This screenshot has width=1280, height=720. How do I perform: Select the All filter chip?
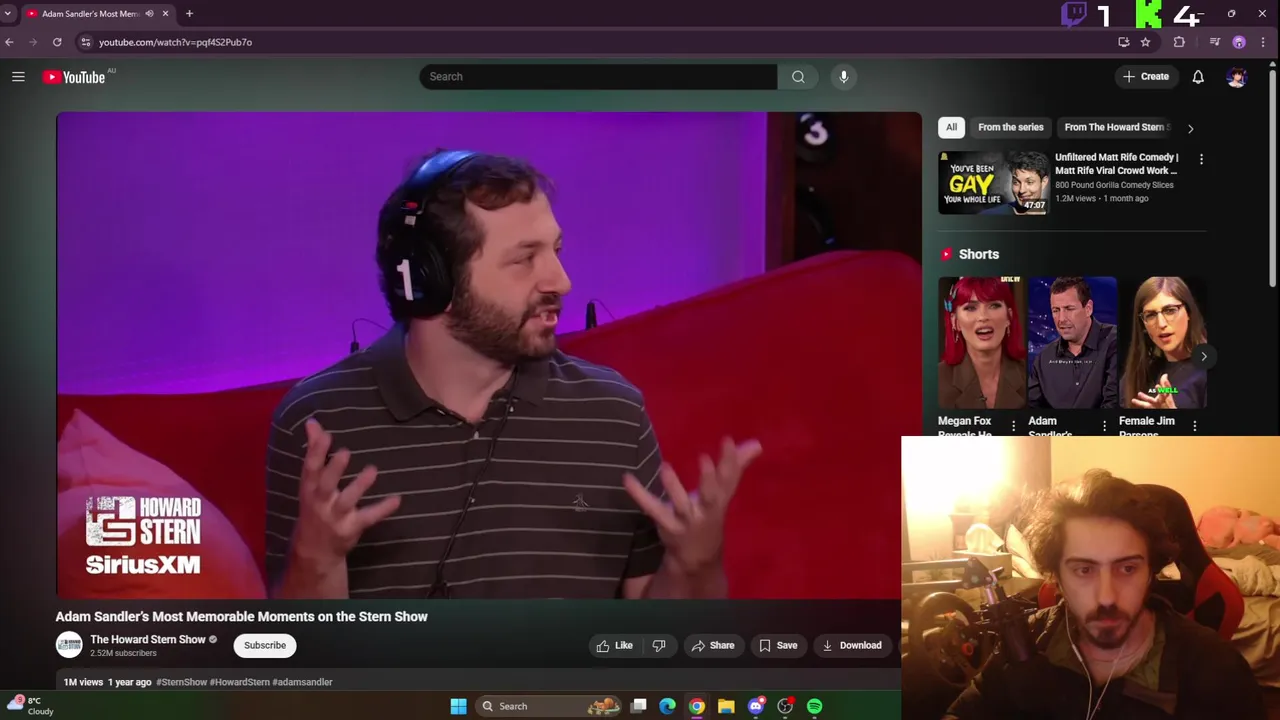pyautogui.click(x=951, y=127)
